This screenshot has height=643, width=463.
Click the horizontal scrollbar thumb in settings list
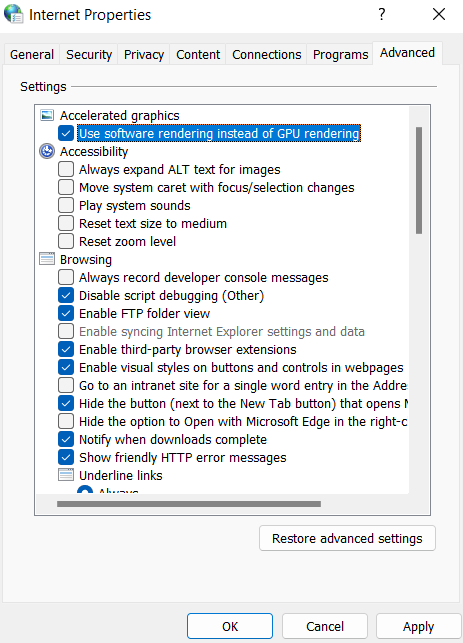pyautogui.click(x=189, y=504)
